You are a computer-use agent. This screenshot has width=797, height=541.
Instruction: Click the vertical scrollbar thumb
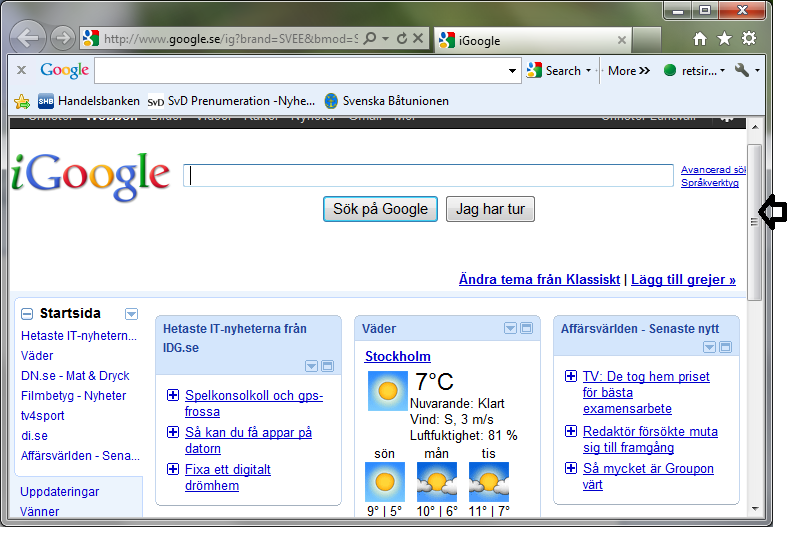[755, 222]
